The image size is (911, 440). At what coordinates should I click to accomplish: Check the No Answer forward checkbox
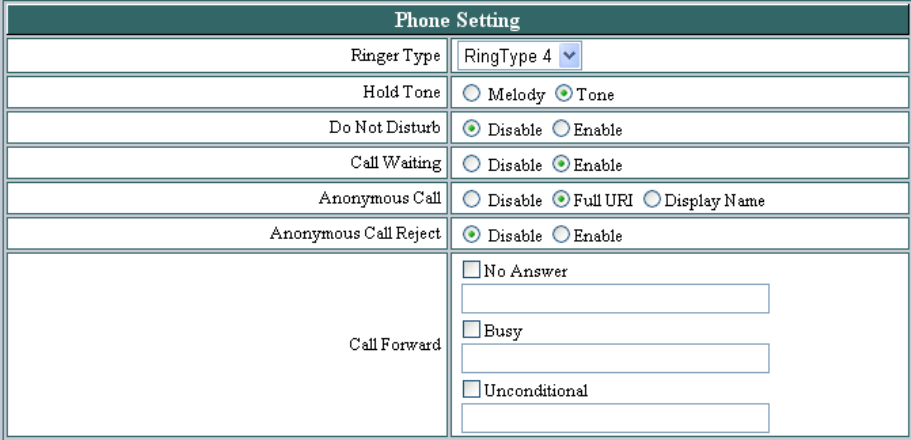tap(471, 269)
